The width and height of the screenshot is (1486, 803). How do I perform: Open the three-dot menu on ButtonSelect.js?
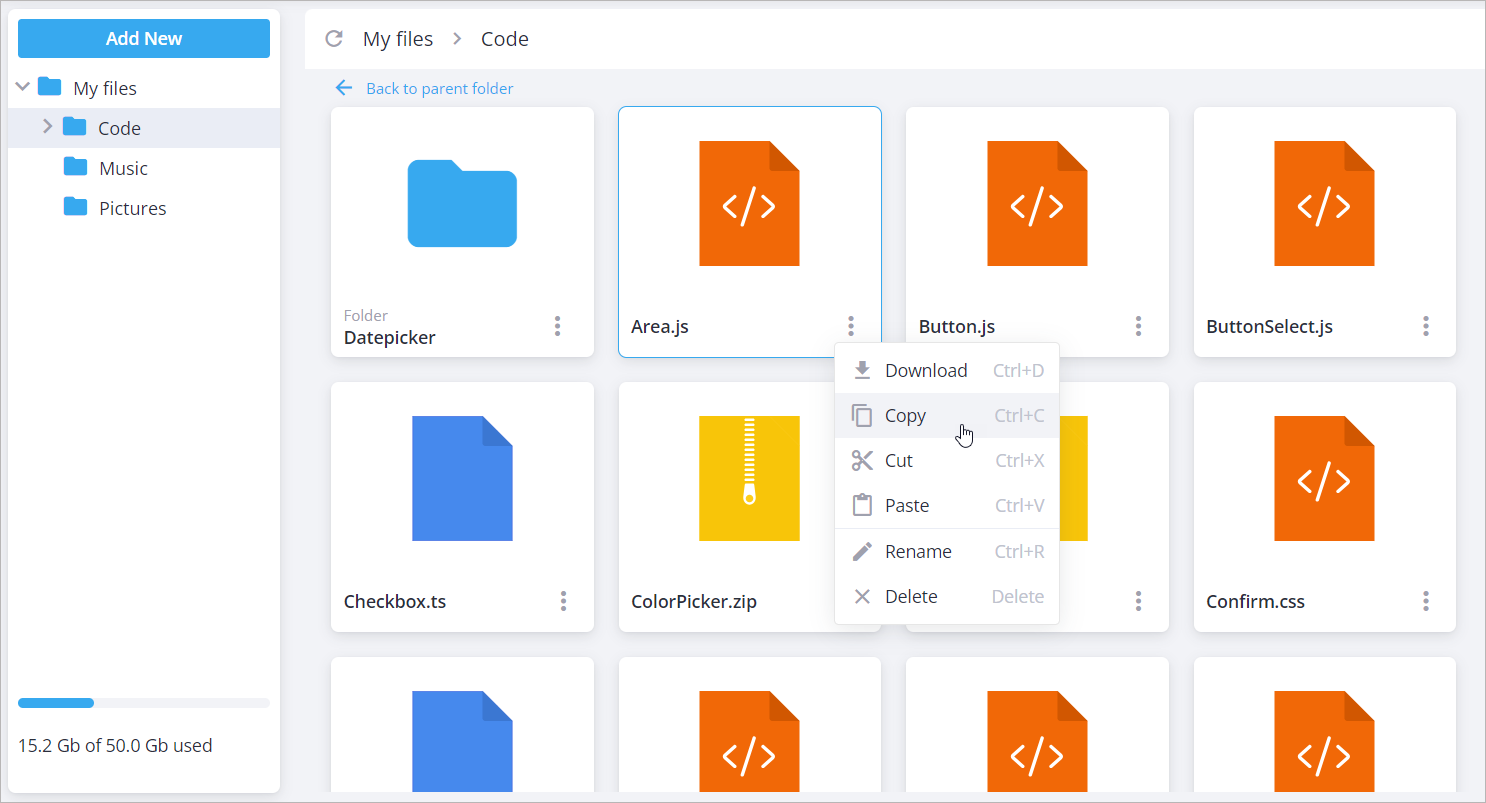[1426, 326]
